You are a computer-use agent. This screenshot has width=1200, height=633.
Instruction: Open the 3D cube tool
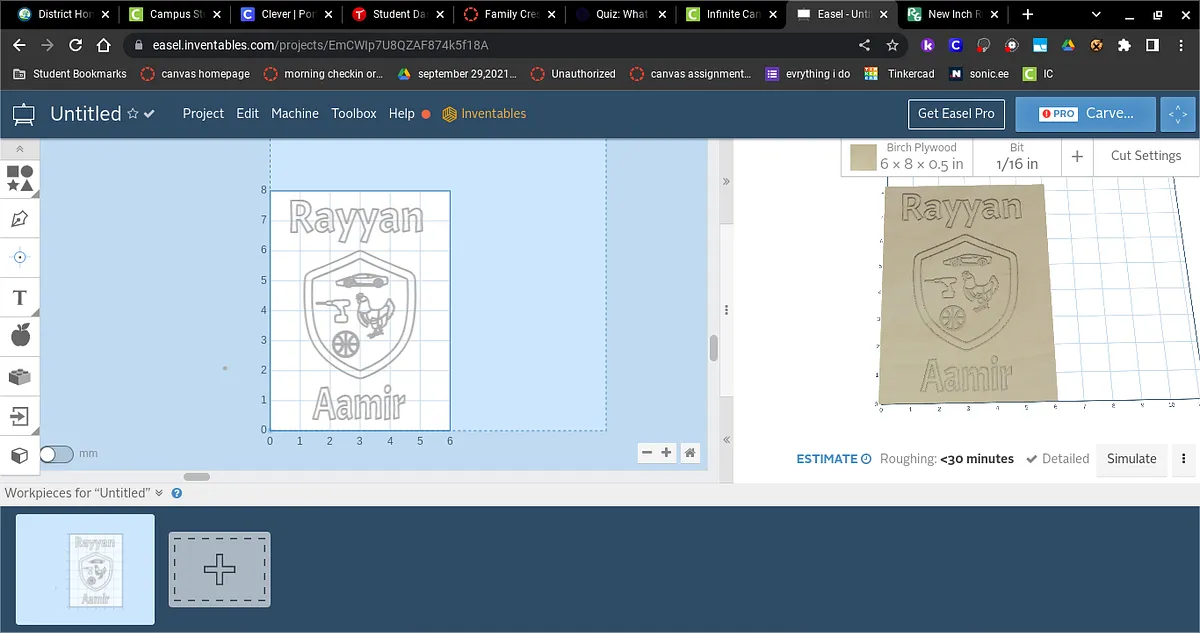pos(19,455)
